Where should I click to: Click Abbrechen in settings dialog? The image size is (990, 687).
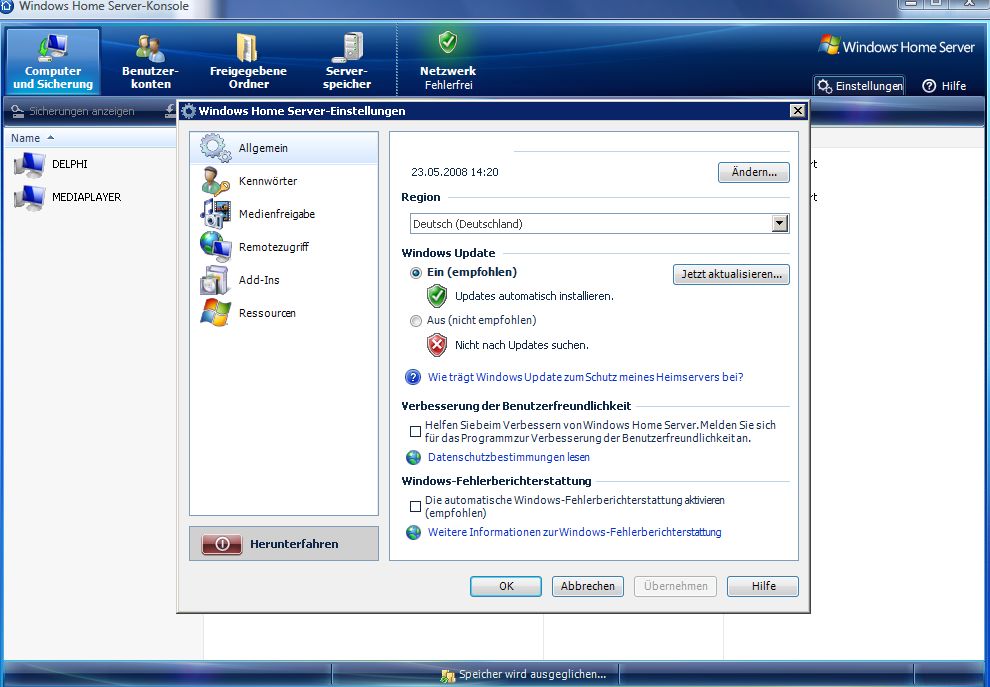pyautogui.click(x=588, y=586)
